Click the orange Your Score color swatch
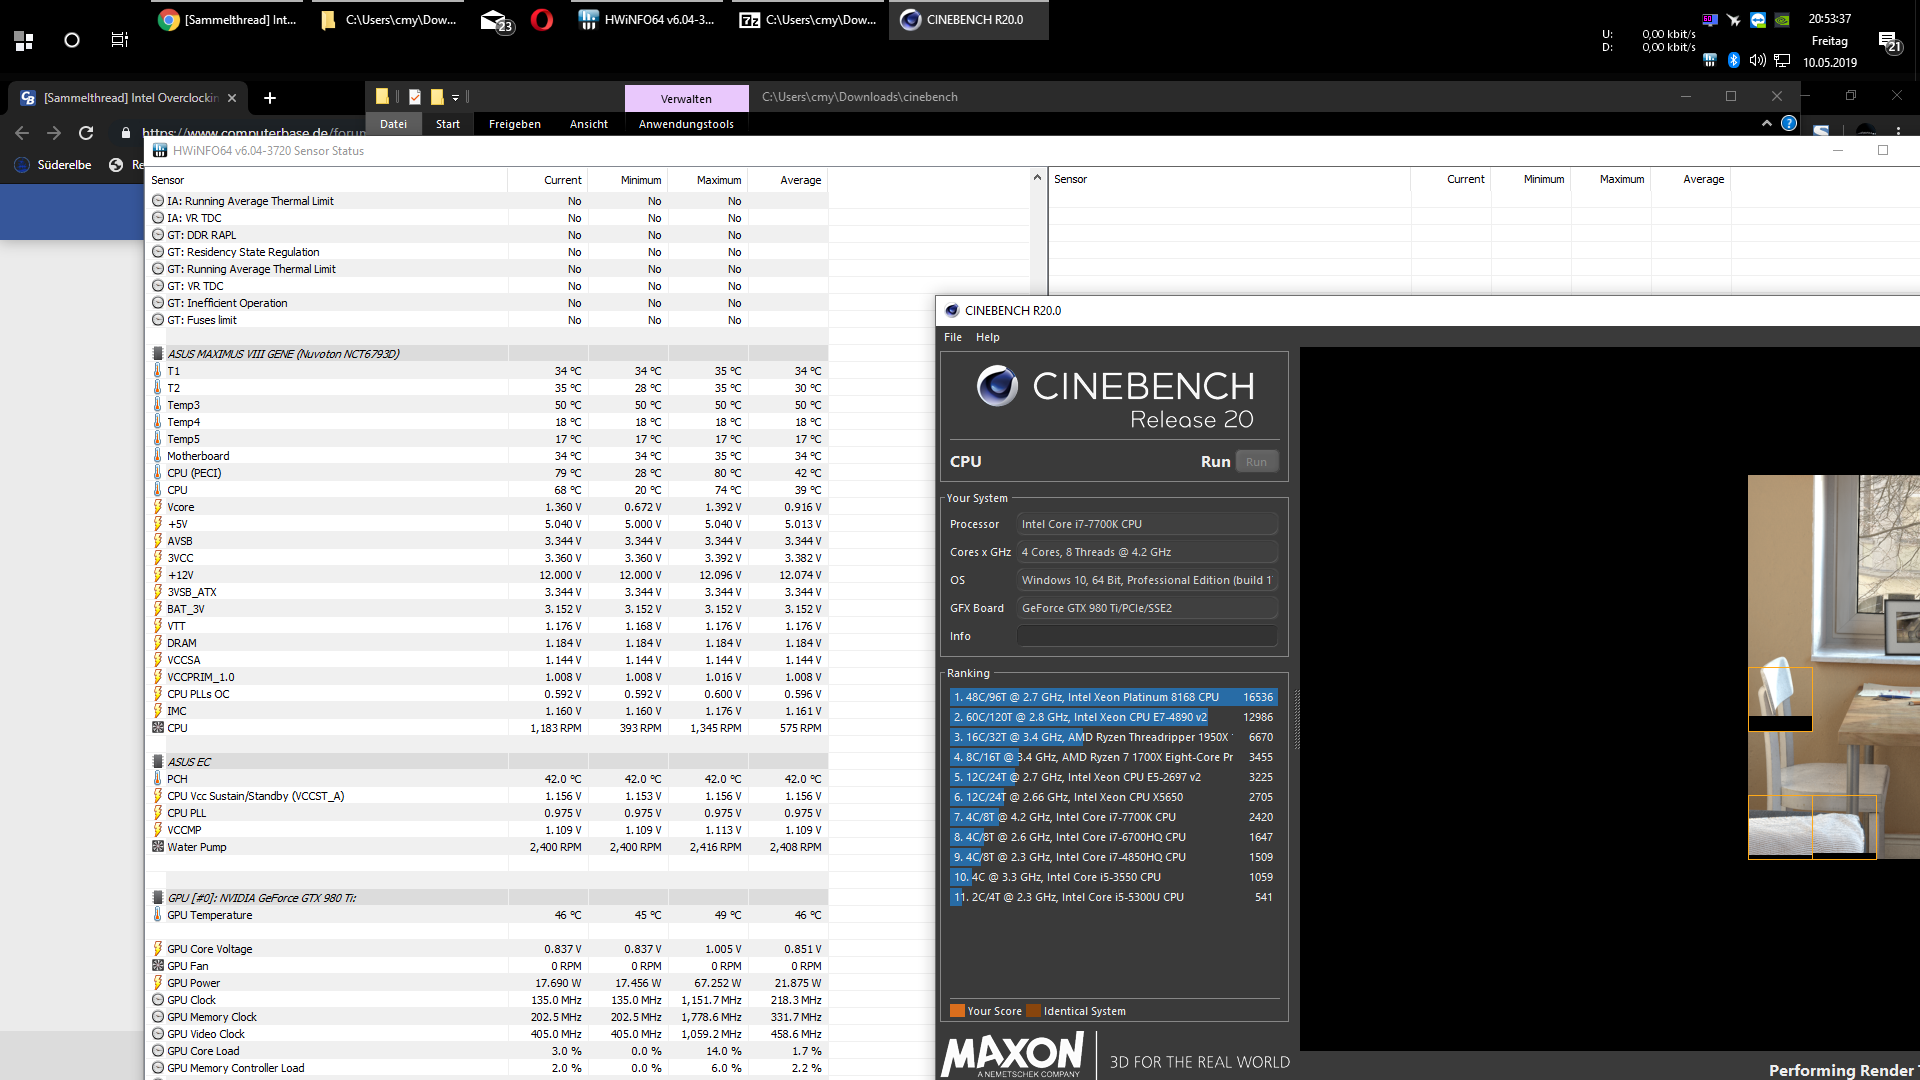 pos(957,1011)
